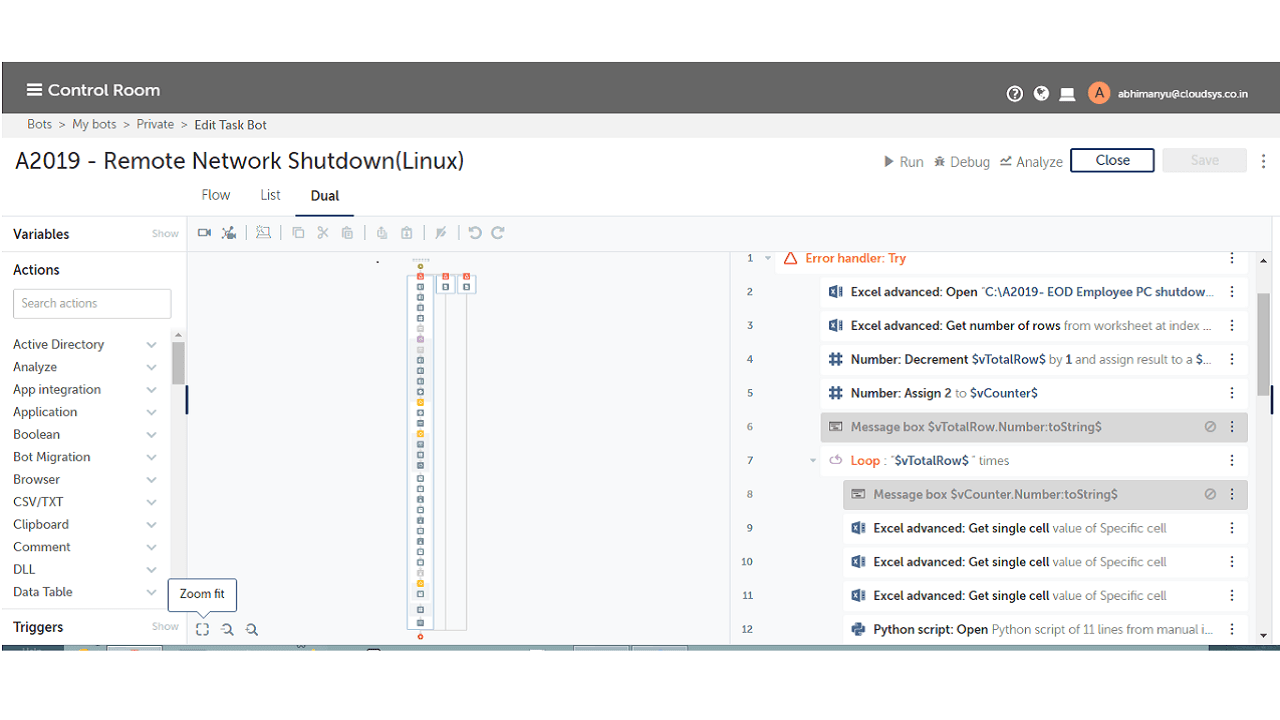1280x720 pixels.
Task: Open the Control Room hamburger menu
Action: pos(34,90)
